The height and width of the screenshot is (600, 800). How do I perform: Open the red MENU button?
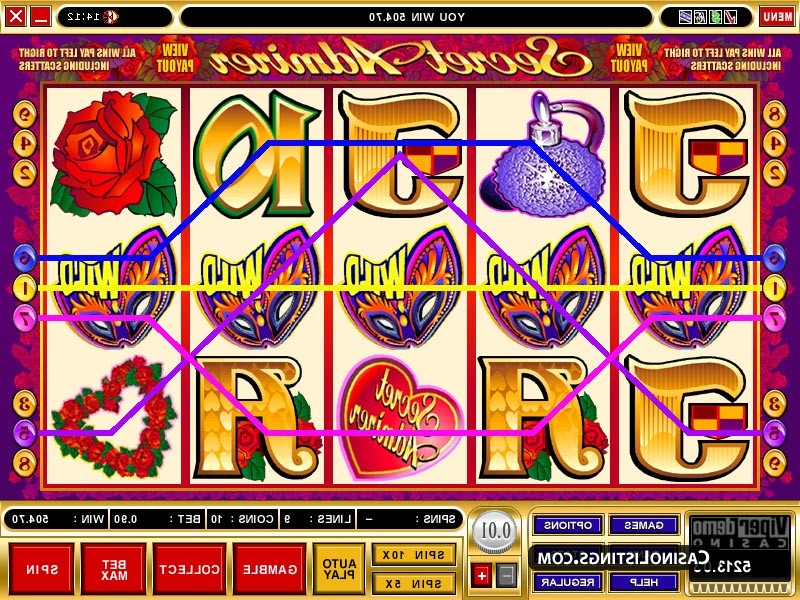tap(777, 17)
